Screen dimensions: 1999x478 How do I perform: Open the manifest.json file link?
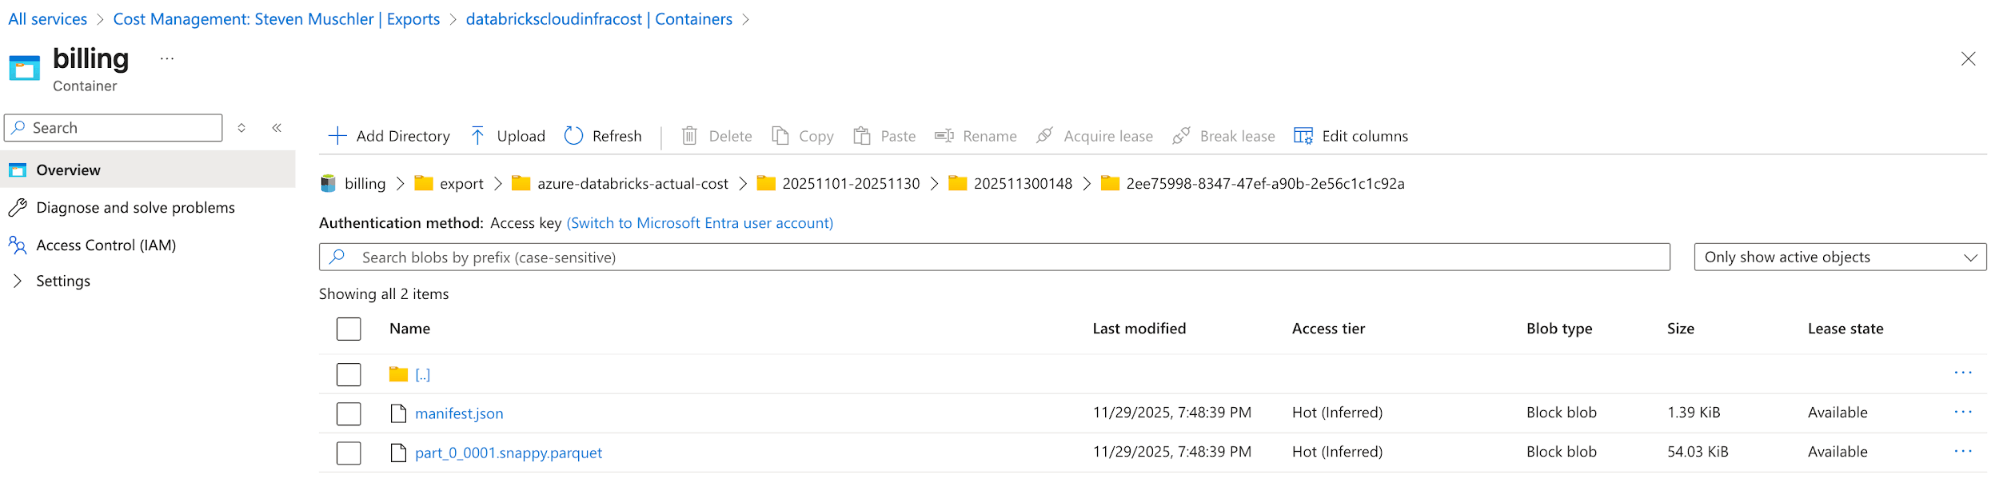[x=459, y=413]
